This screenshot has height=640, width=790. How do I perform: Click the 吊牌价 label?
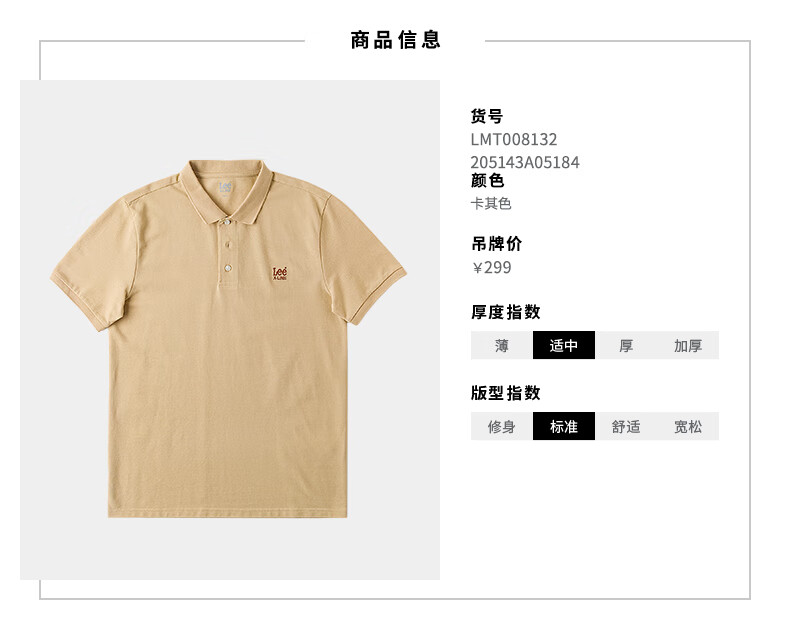pos(497,244)
